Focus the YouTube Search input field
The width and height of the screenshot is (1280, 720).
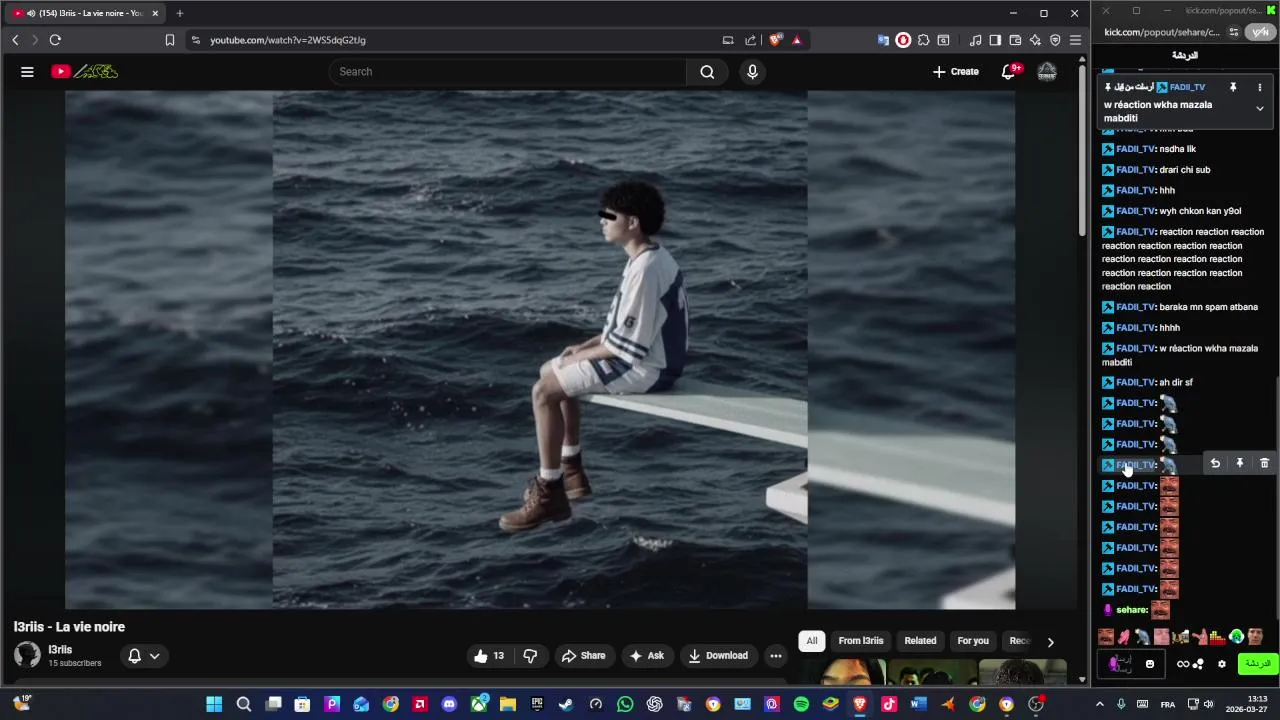507,71
